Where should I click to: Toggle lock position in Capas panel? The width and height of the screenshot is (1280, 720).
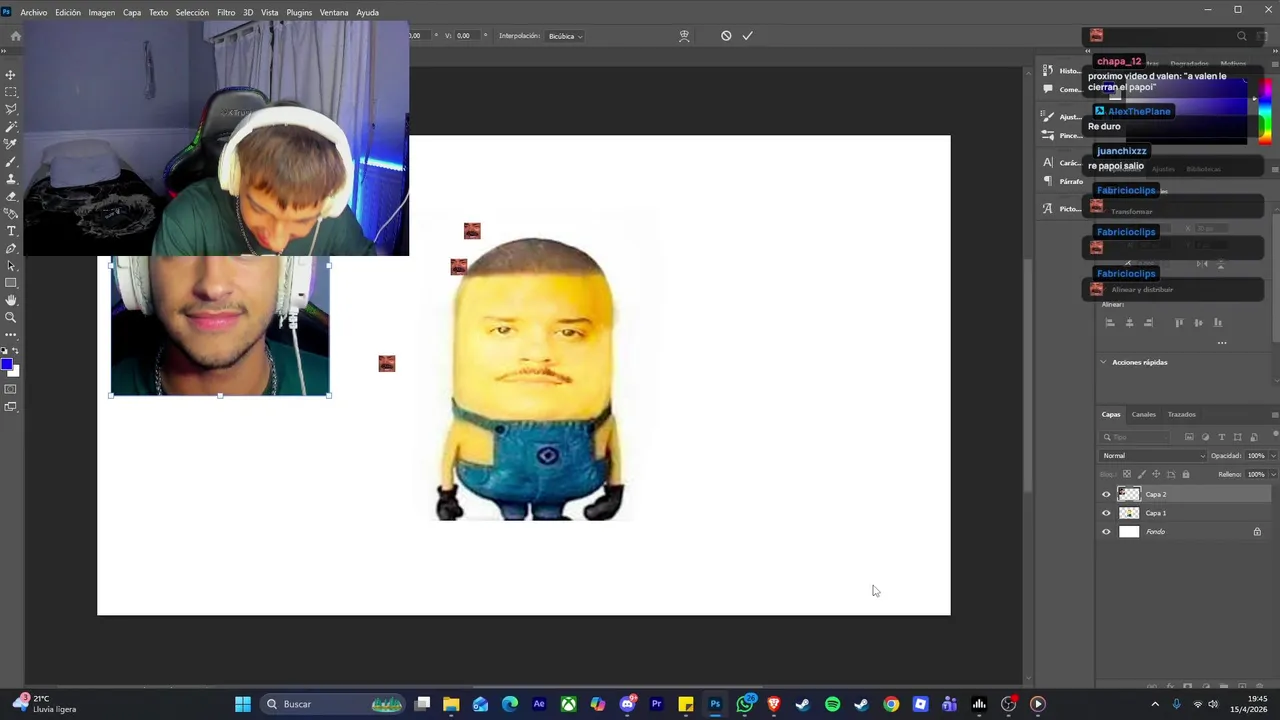point(1156,474)
